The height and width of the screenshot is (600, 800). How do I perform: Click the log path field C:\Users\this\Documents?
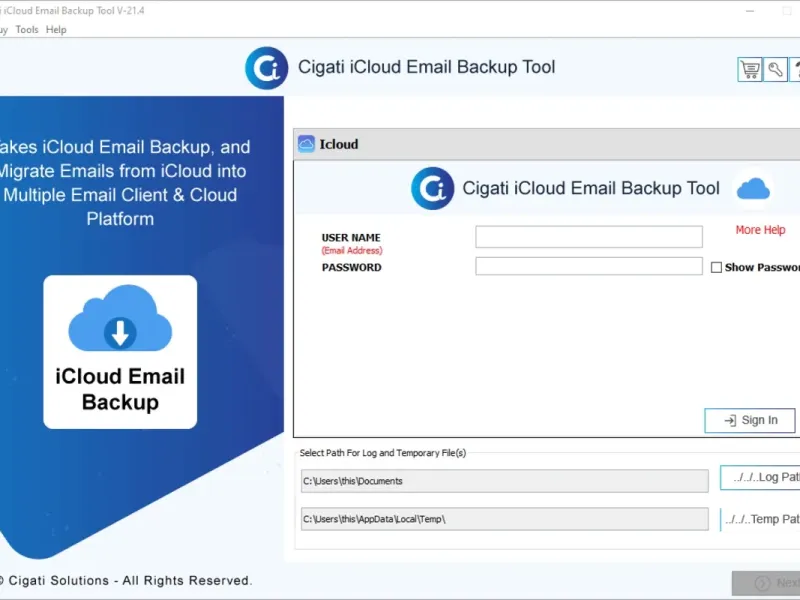[505, 481]
